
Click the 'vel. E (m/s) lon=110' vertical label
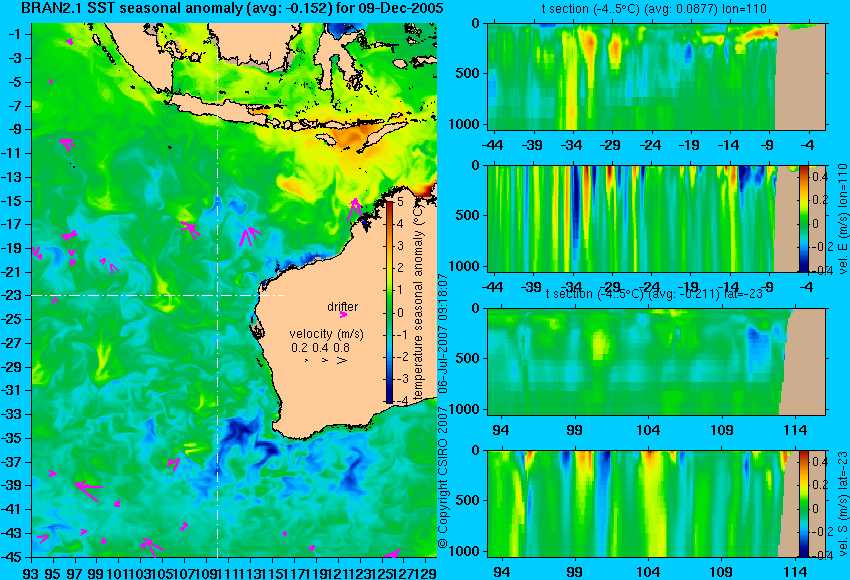coord(842,218)
